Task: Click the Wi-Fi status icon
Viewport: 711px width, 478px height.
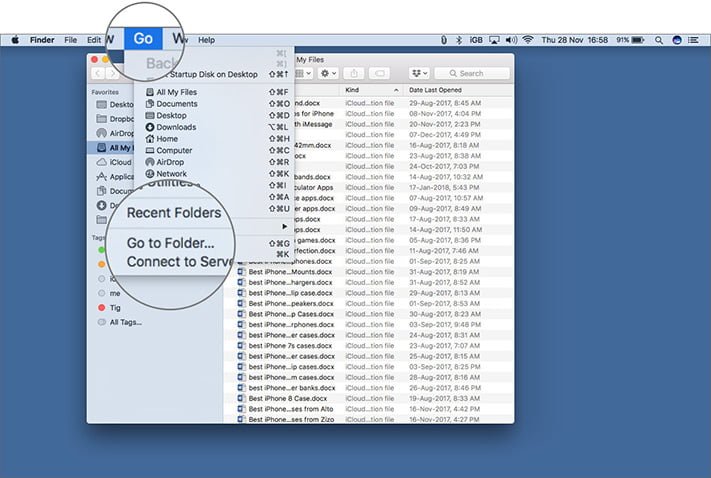Action: pos(528,40)
